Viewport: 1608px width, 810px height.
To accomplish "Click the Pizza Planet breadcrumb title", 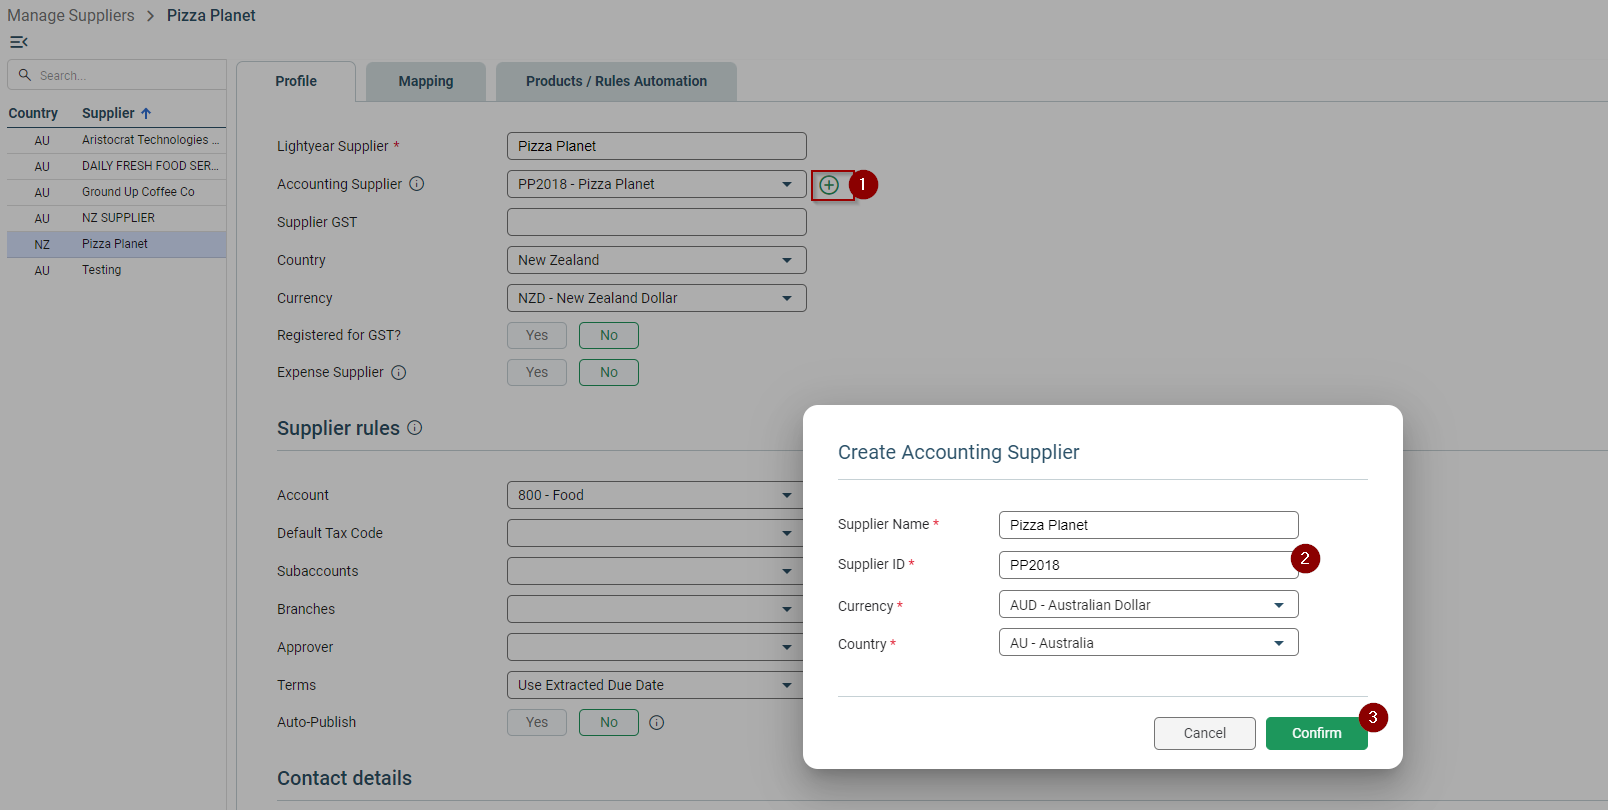I will click(211, 16).
